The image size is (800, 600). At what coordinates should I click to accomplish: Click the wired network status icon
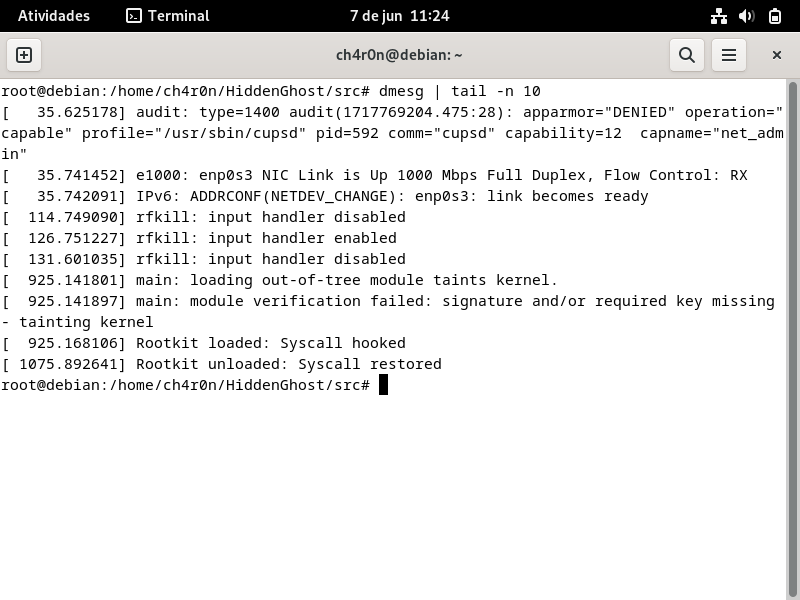pos(718,16)
